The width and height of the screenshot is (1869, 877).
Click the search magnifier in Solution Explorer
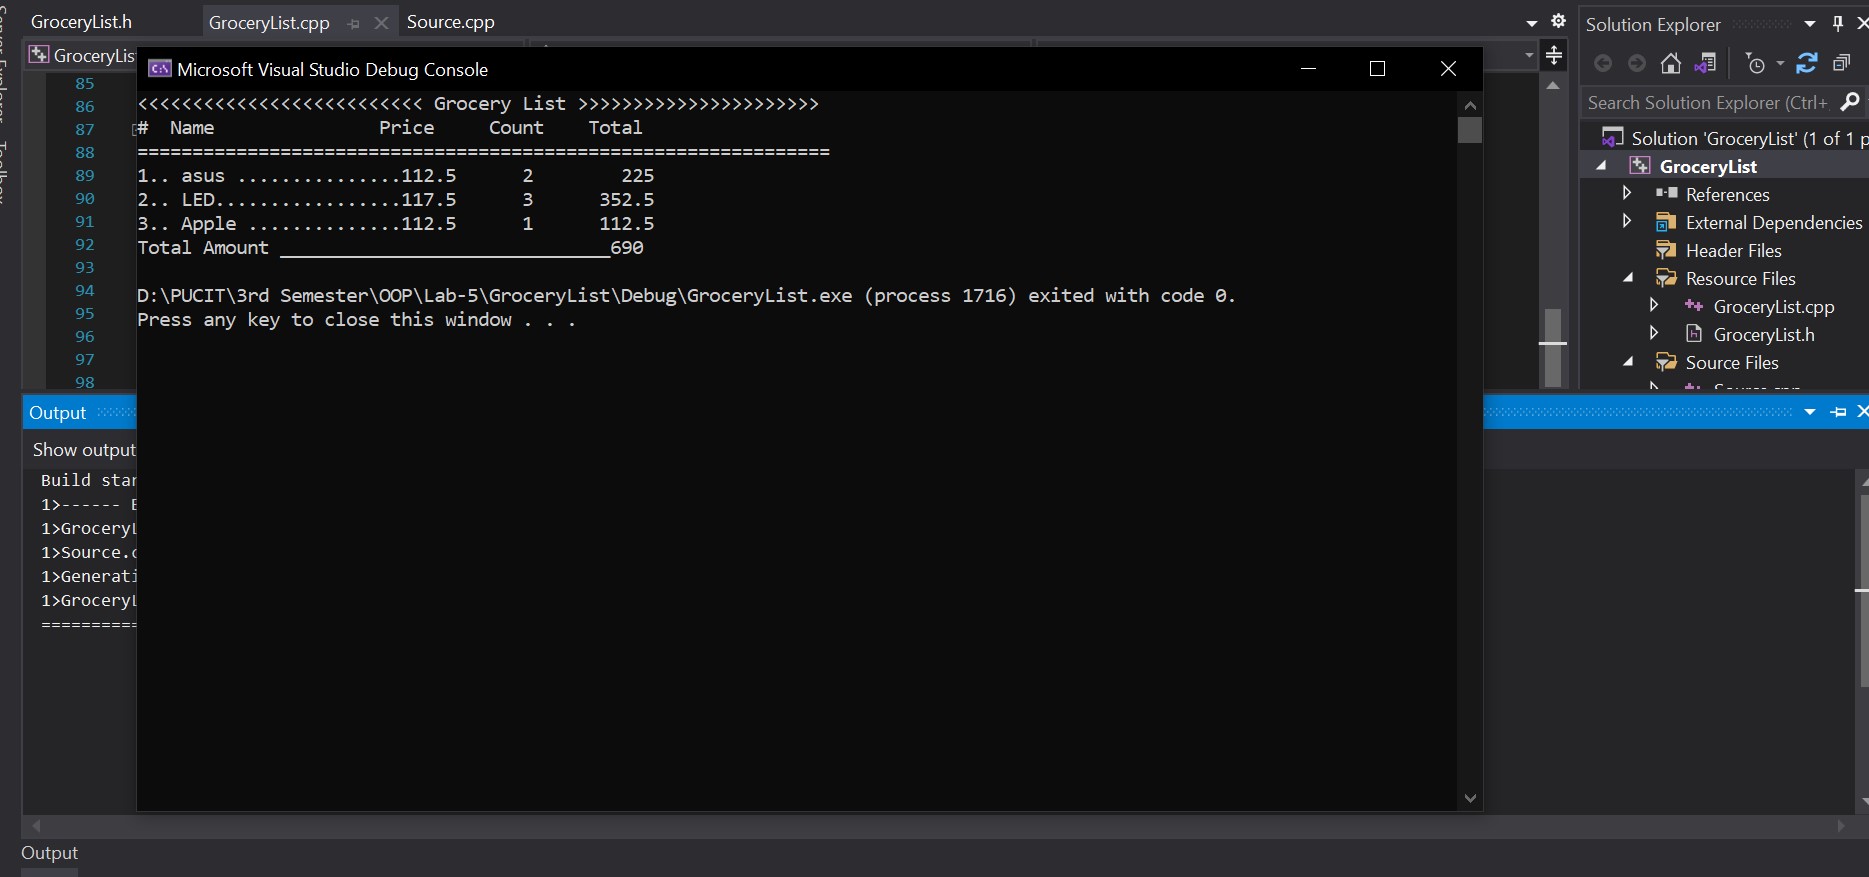1850,102
